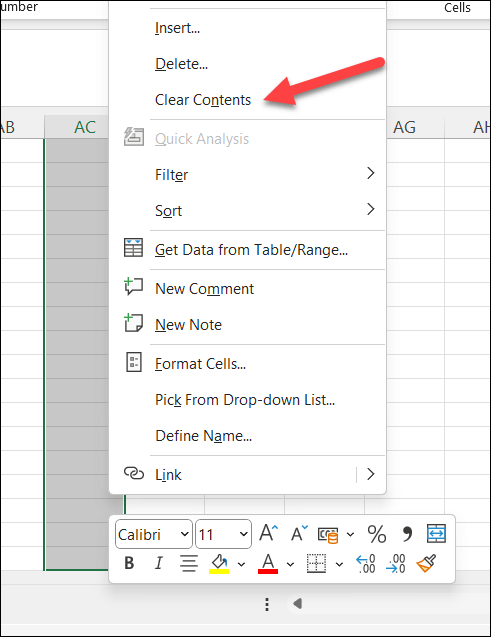Click the Decrease Decimal icon
The height and width of the screenshot is (637, 491).
(396, 564)
